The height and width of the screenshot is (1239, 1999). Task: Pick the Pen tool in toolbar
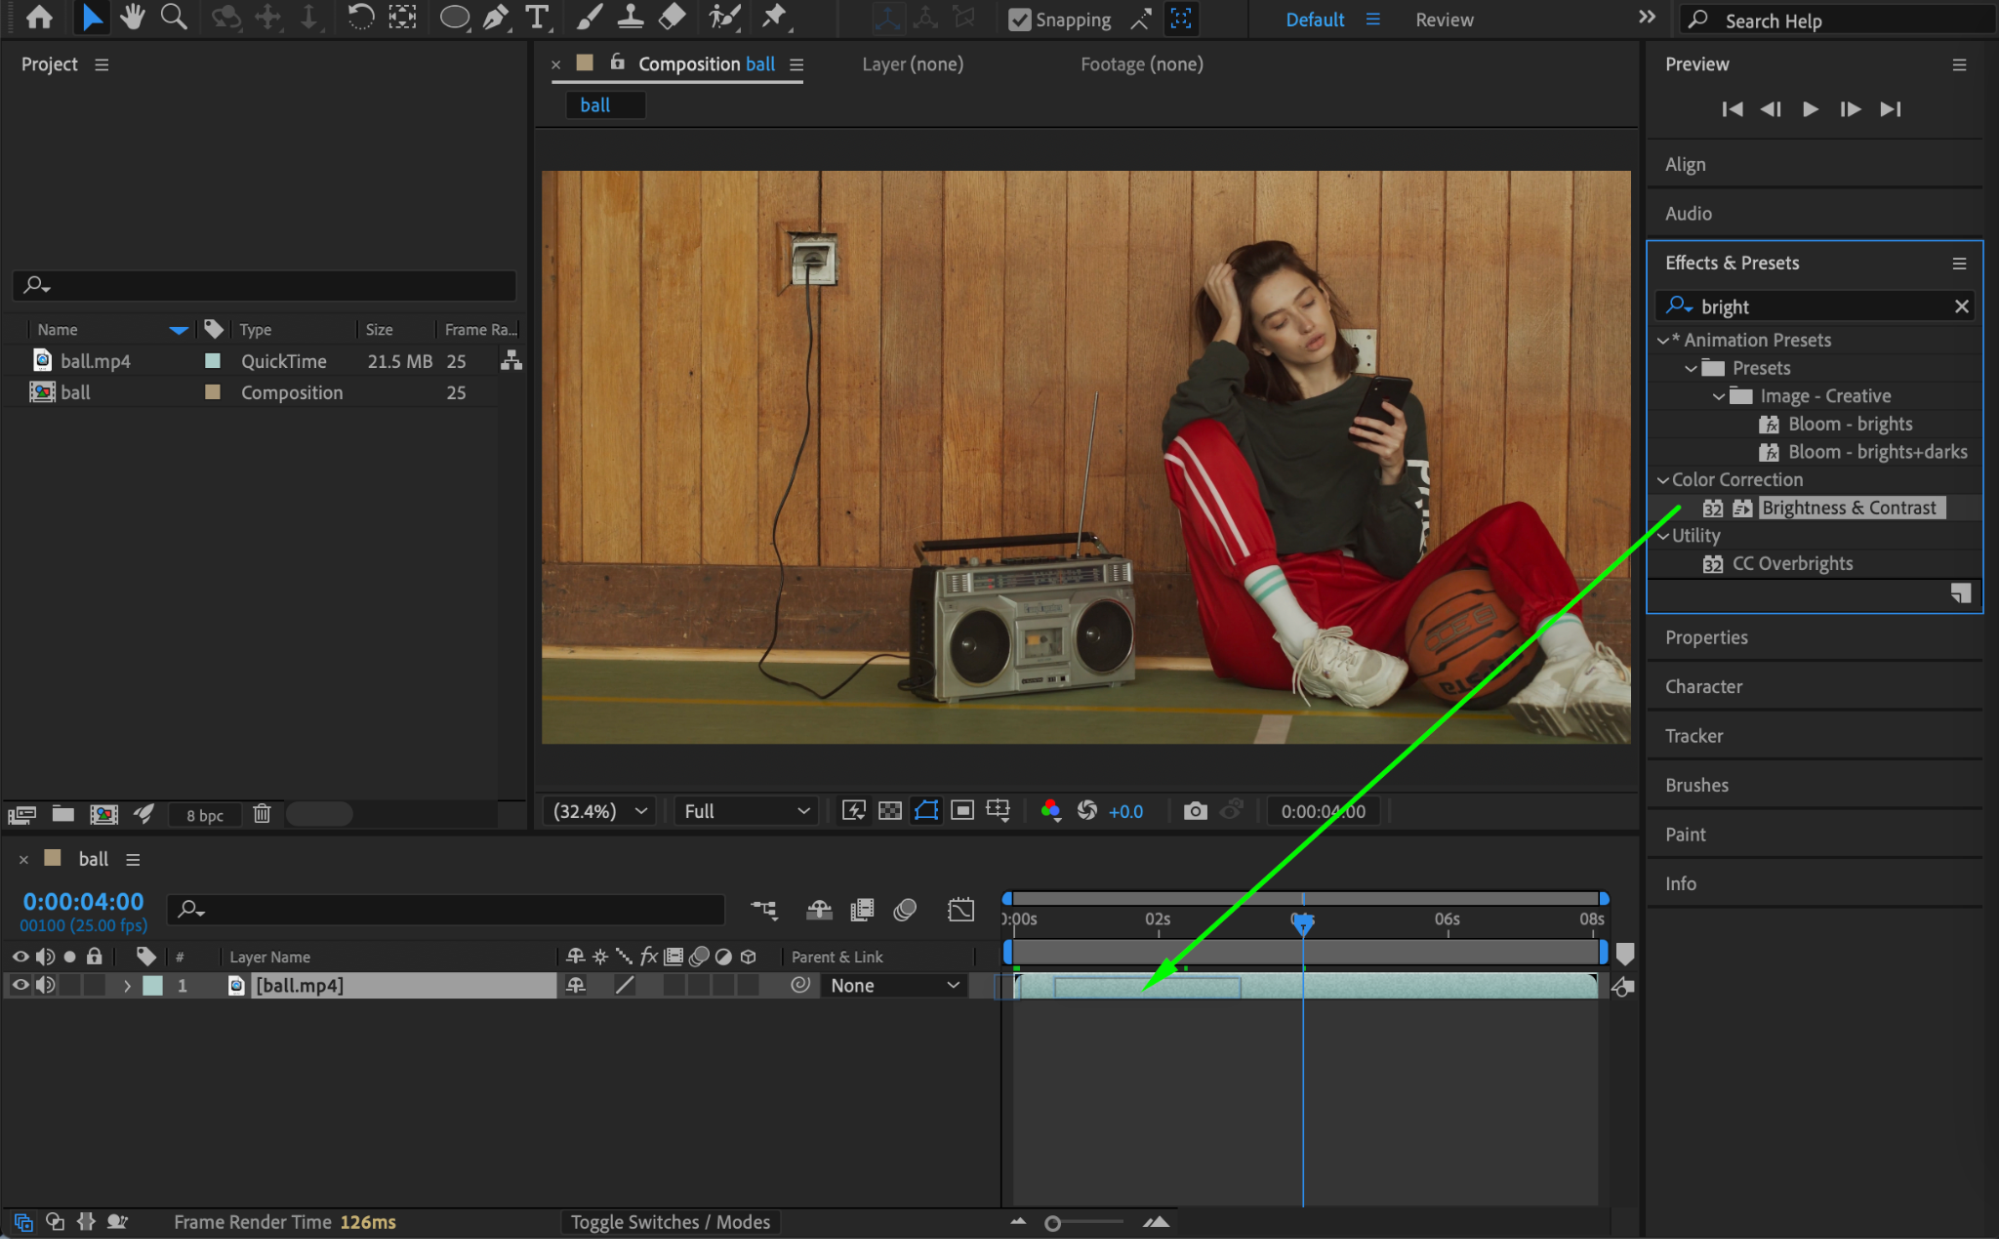pos(496,17)
